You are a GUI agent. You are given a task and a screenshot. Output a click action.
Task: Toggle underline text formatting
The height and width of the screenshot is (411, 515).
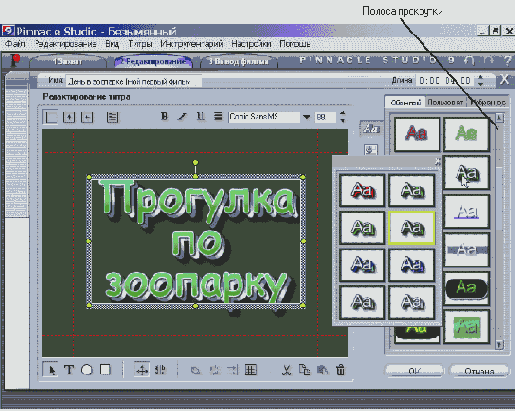(x=200, y=116)
